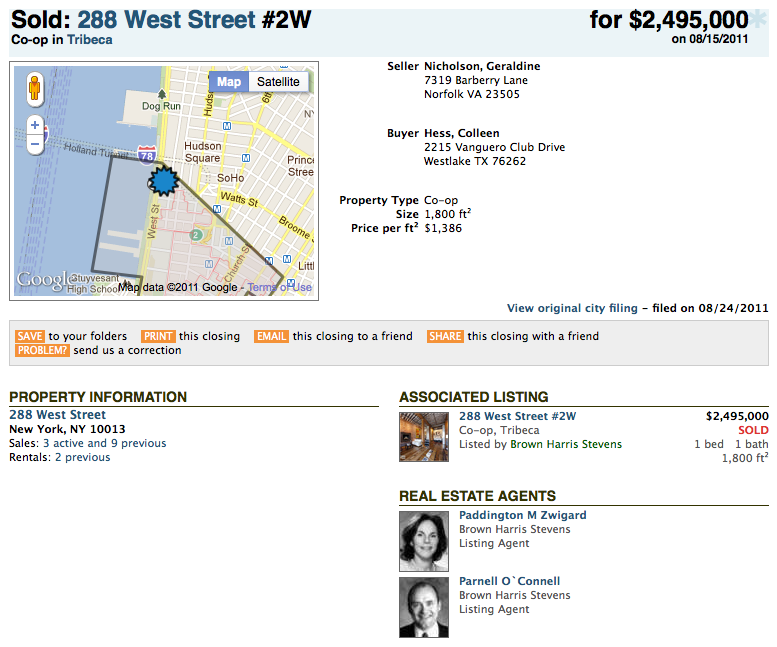
Task: View 2 previous rentals
Action: (x=82, y=457)
